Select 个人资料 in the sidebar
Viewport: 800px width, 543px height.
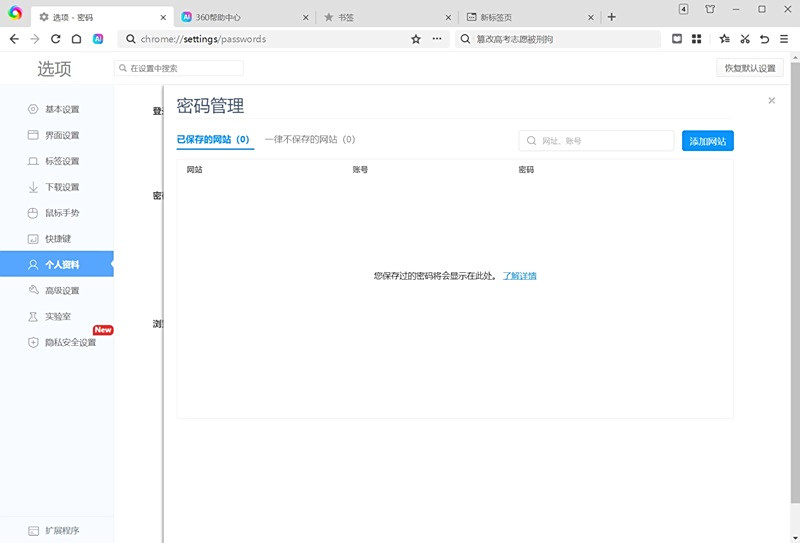[57, 264]
